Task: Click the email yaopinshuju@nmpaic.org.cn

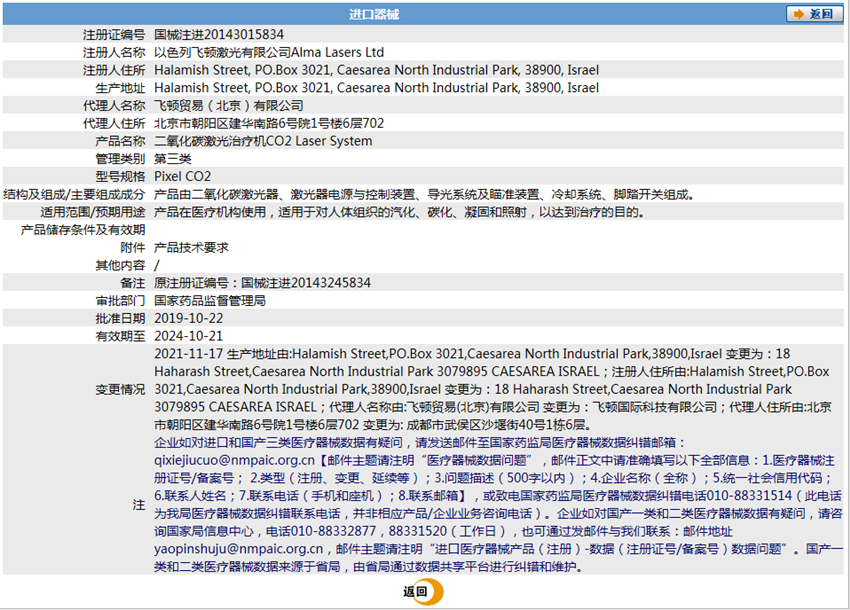Action: point(239,549)
